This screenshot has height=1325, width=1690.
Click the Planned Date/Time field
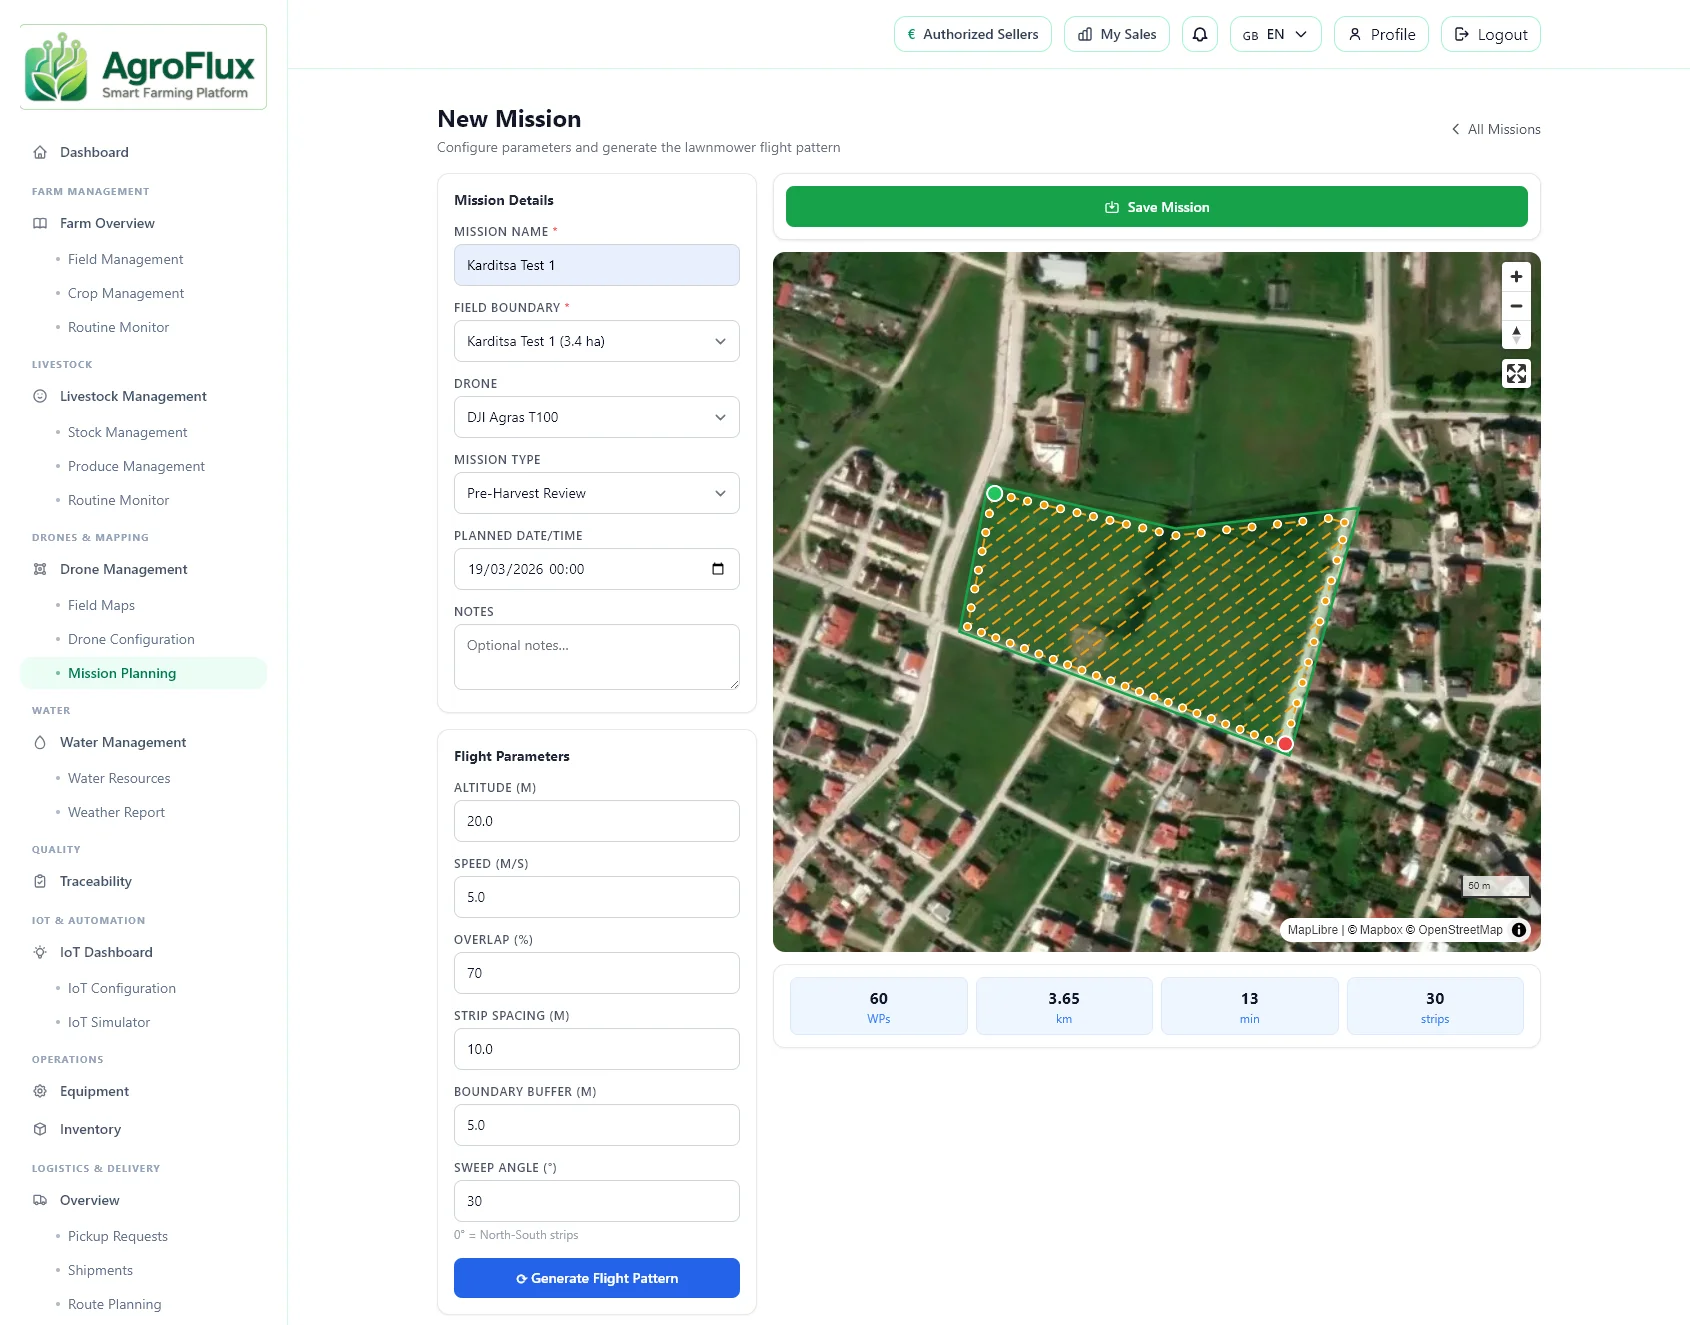point(597,569)
